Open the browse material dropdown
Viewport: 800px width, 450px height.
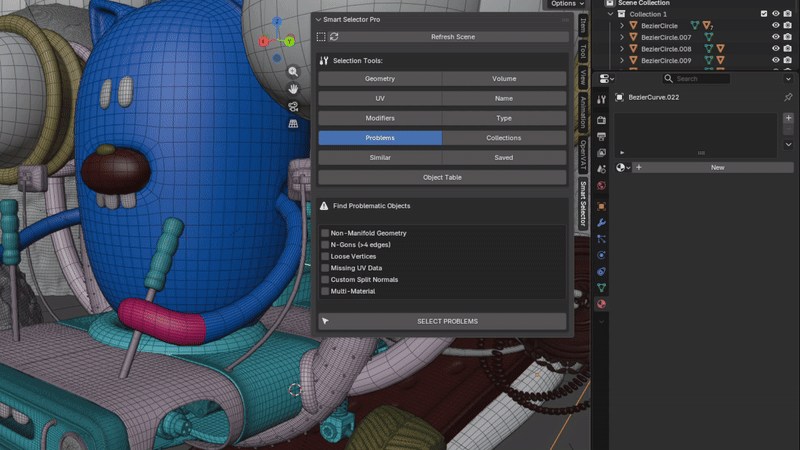pyautogui.click(x=623, y=167)
